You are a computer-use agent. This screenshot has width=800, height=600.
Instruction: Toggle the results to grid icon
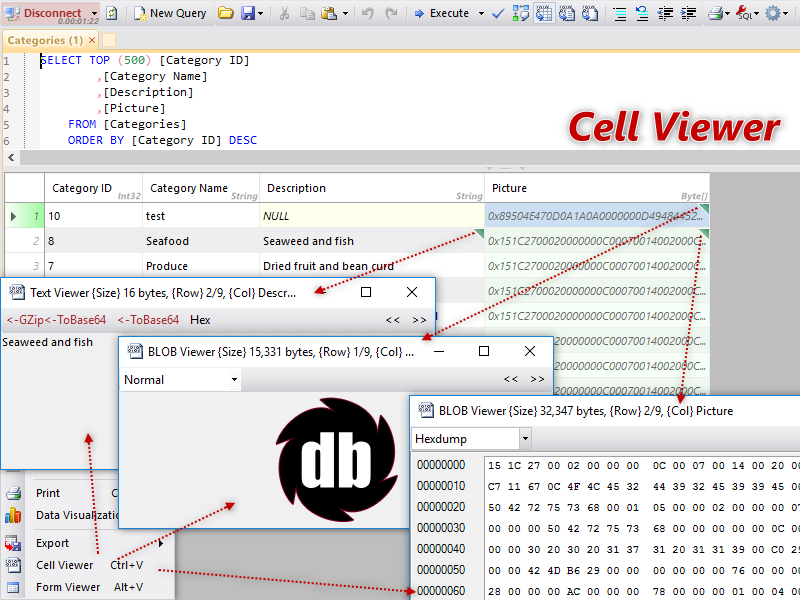coord(544,14)
